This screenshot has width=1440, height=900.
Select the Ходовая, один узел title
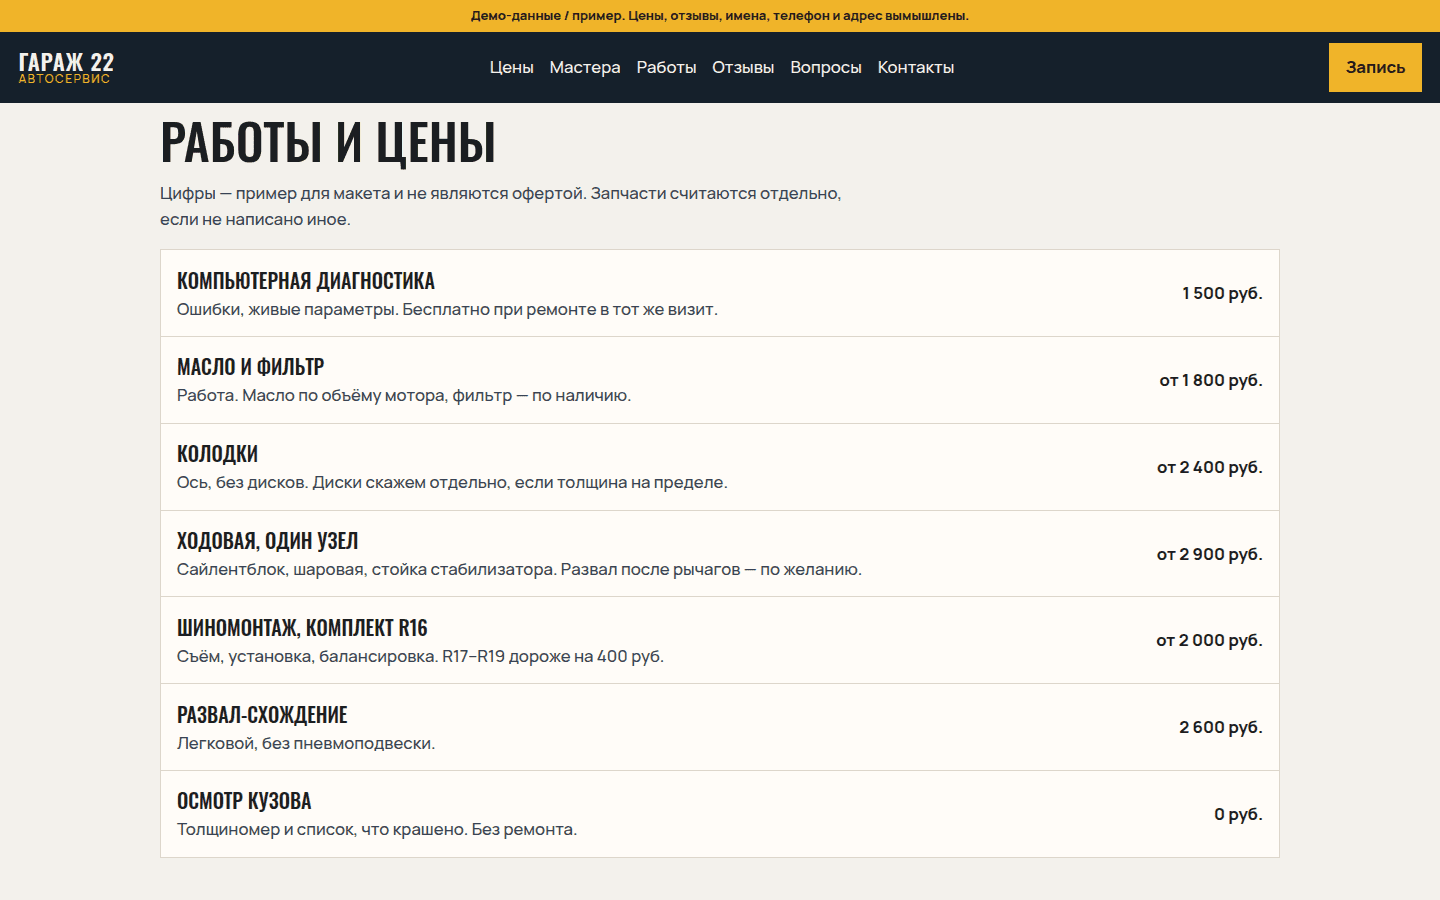267,541
